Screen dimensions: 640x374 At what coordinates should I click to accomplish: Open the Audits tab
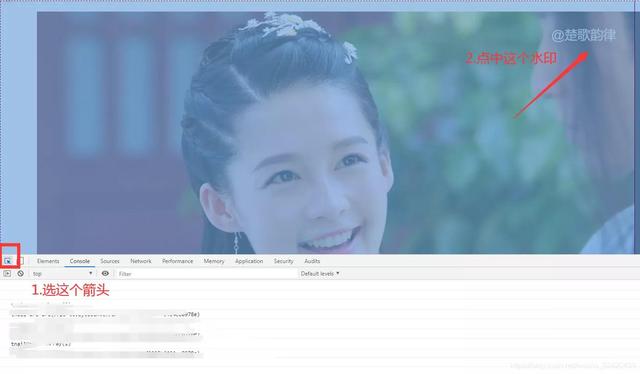312,261
